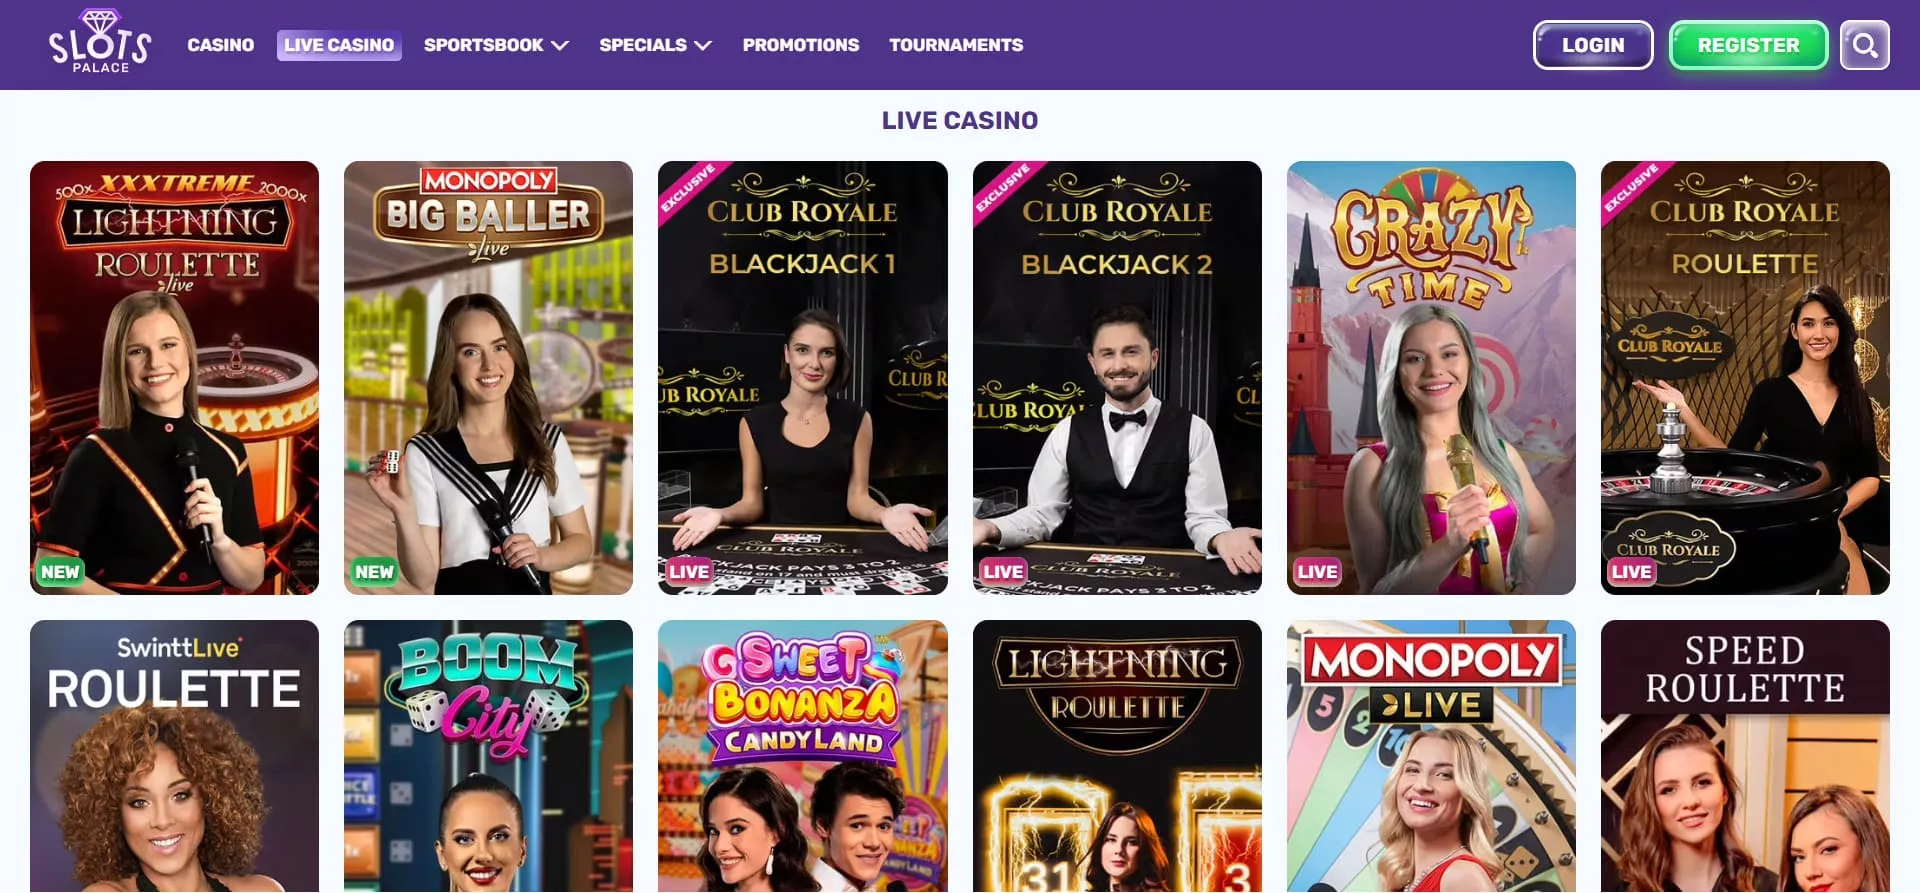Image resolution: width=1920 pixels, height=893 pixels.
Task: Click the EXCLUSIVE ribbon on Club Royale Blackjack 1
Action: tap(688, 188)
